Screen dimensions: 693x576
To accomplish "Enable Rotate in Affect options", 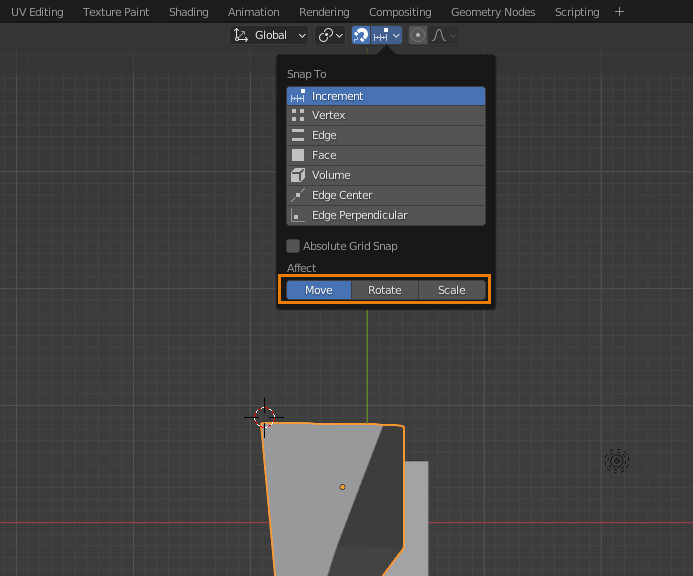I will (385, 290).
